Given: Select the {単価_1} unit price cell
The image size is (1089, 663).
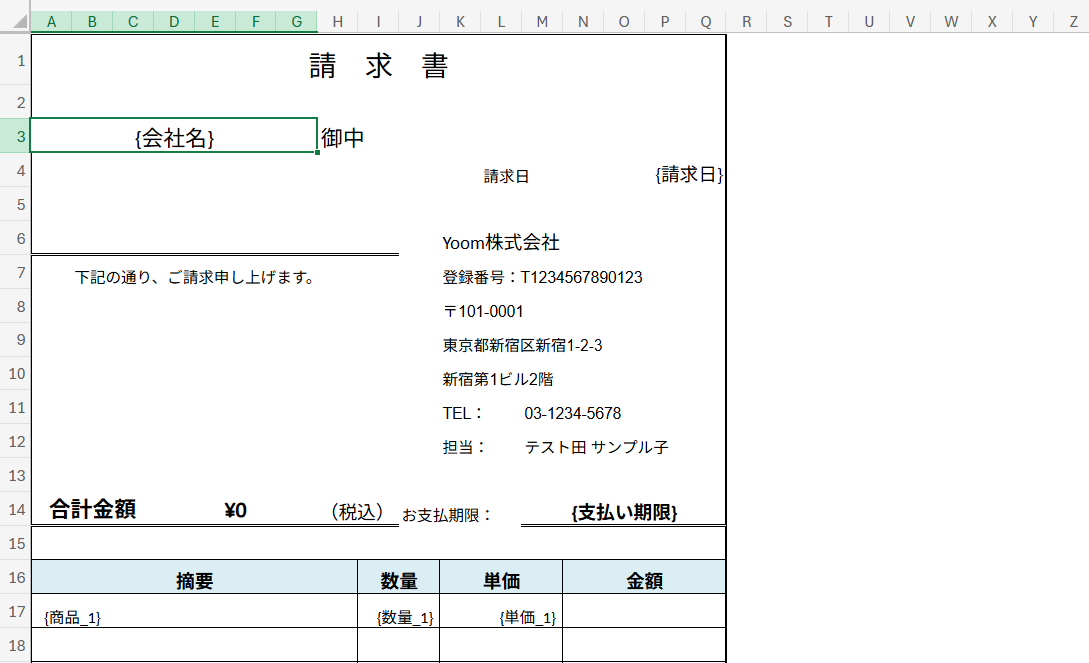Looking at the screenshot, I should [x=527, y=618].
